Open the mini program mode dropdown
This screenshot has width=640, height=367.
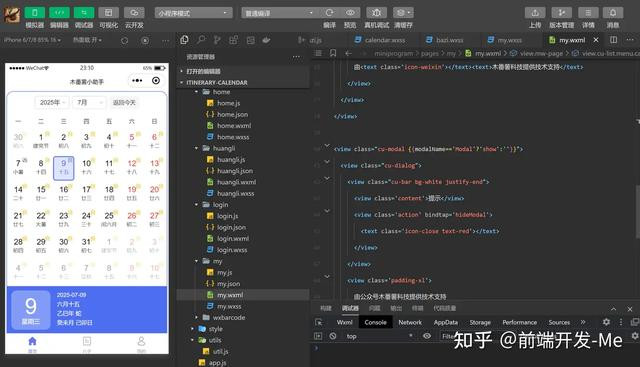tap(193, 13)
